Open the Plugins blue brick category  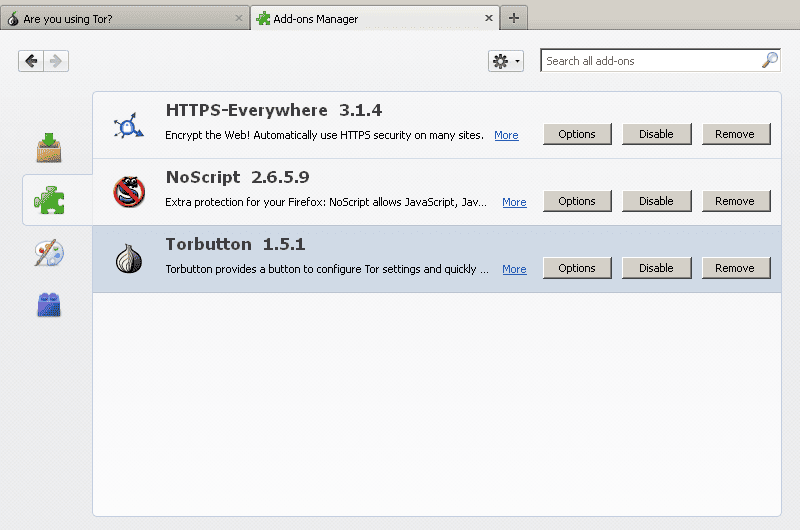pyautogui.click(x=49, y=304)
